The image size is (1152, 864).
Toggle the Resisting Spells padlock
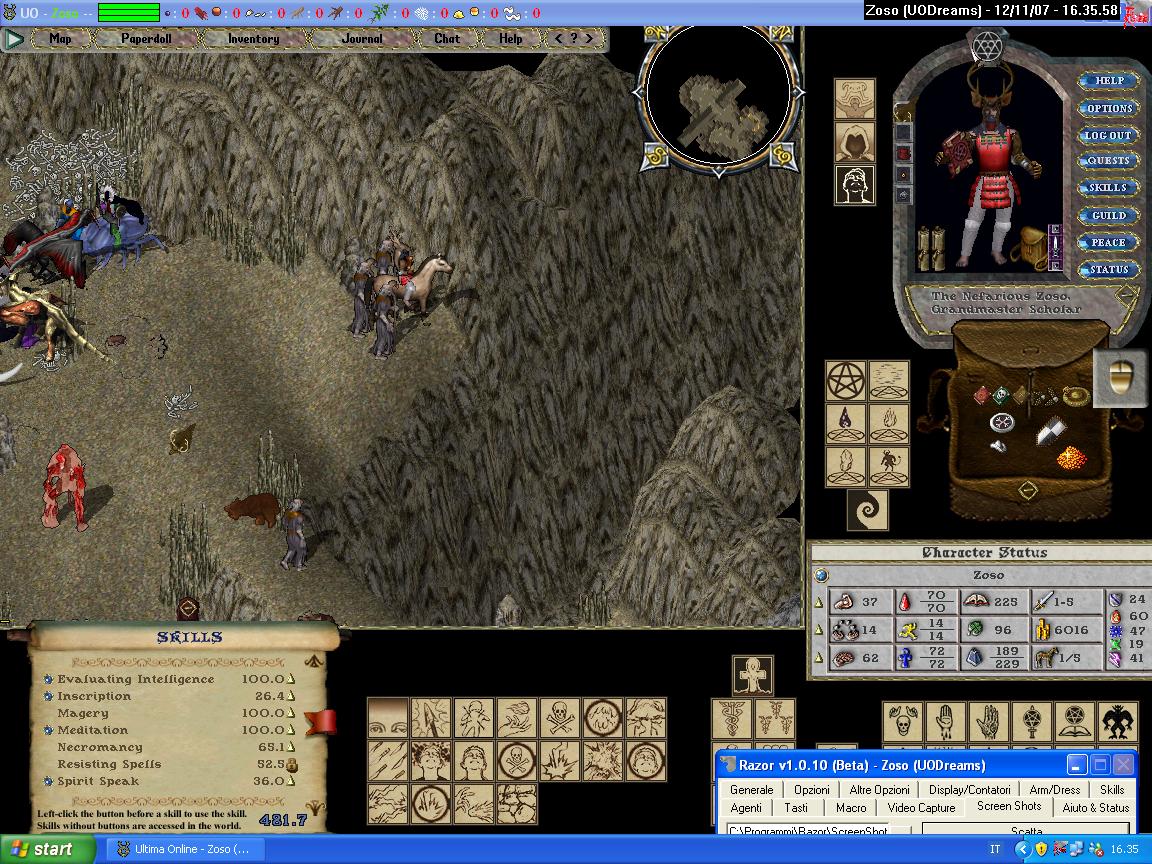(x=292, y=765)
